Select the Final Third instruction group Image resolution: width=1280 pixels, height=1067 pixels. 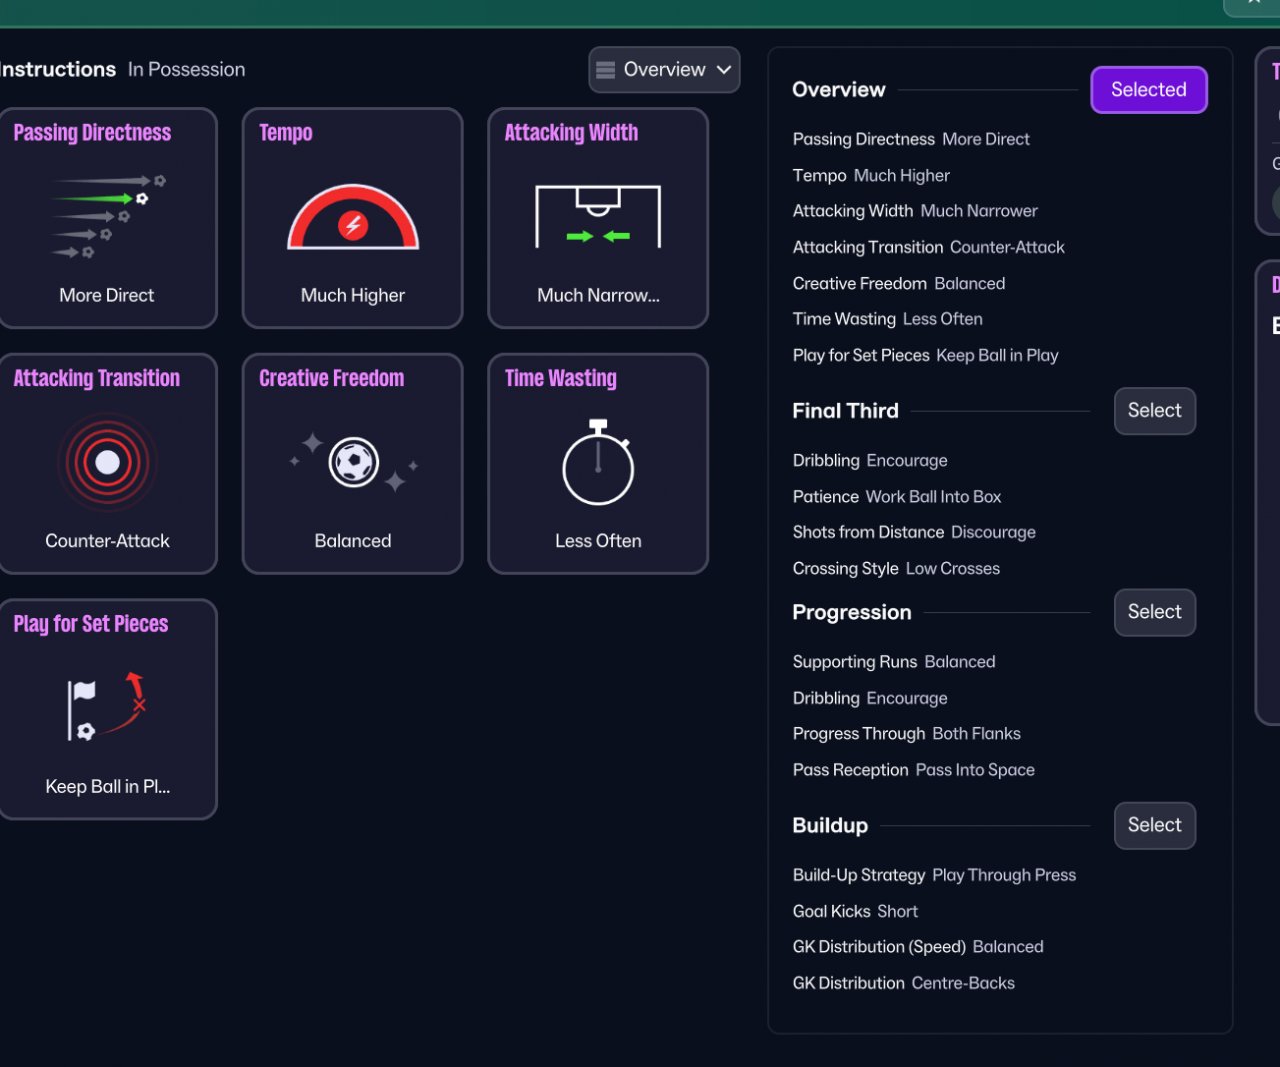[x=1155, y=411]
